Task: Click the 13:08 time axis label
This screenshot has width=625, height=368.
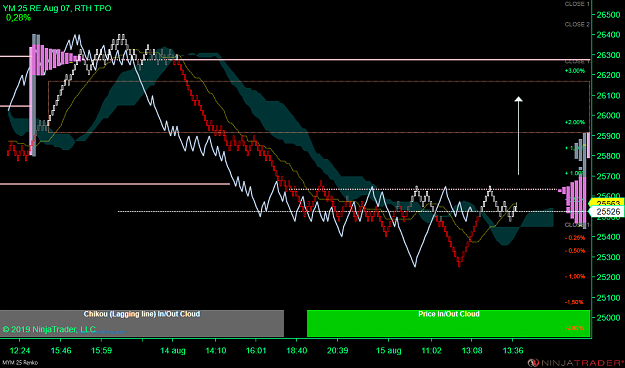Action: coord(472,350)
